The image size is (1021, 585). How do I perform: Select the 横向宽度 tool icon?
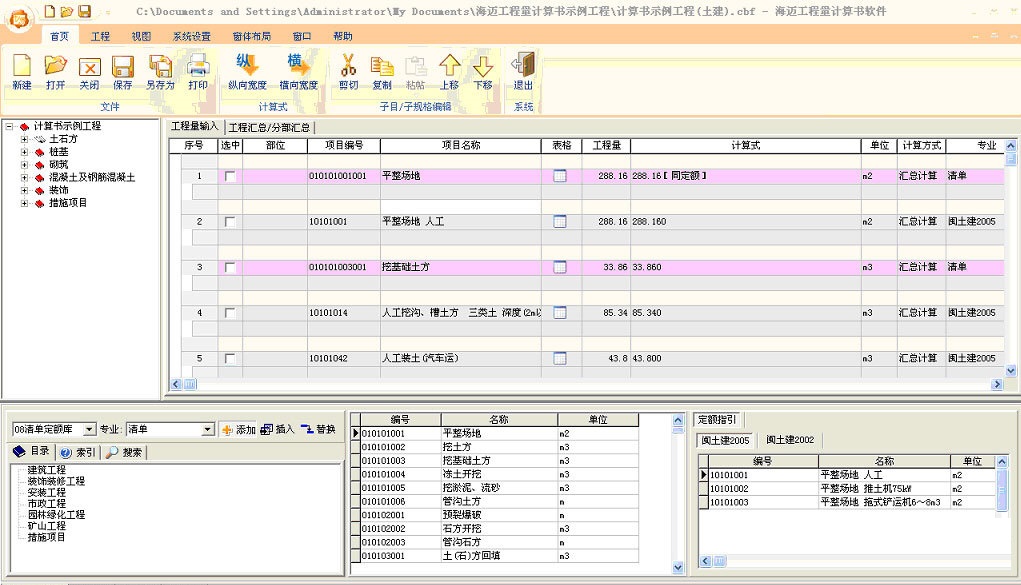tap(298, 68)
